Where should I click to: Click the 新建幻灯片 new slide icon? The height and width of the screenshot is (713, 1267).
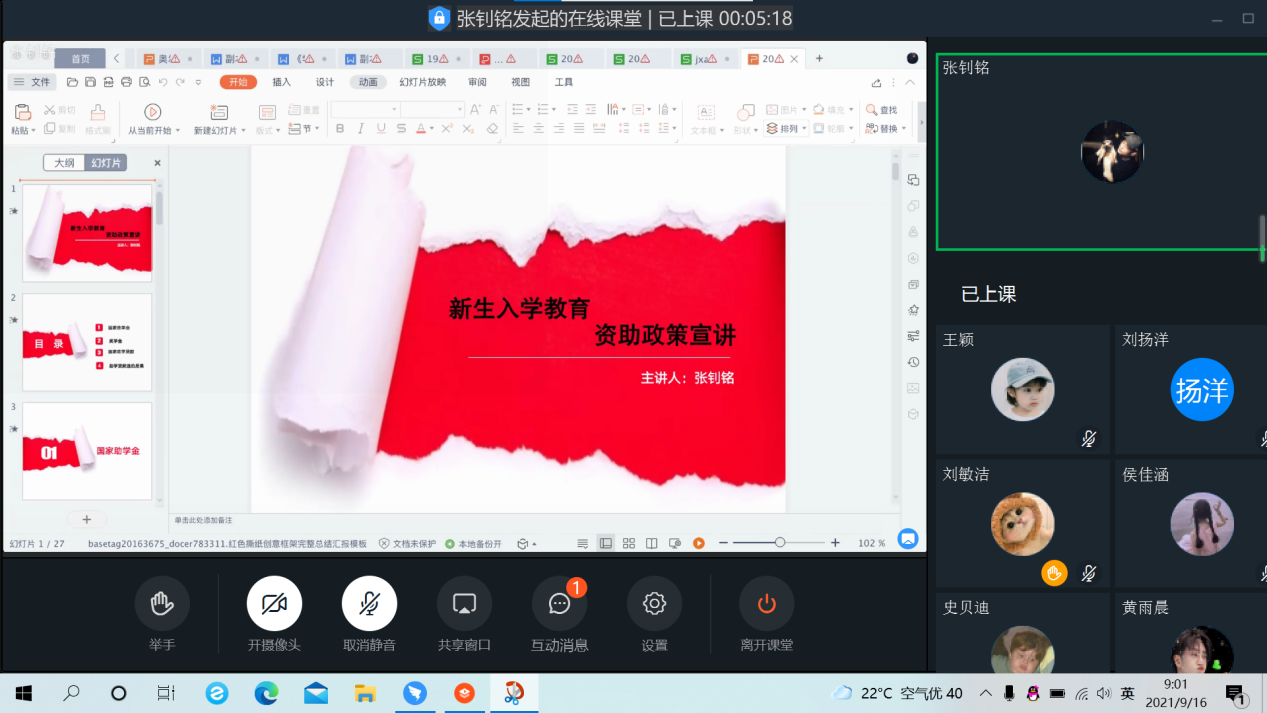coord(219,112)
